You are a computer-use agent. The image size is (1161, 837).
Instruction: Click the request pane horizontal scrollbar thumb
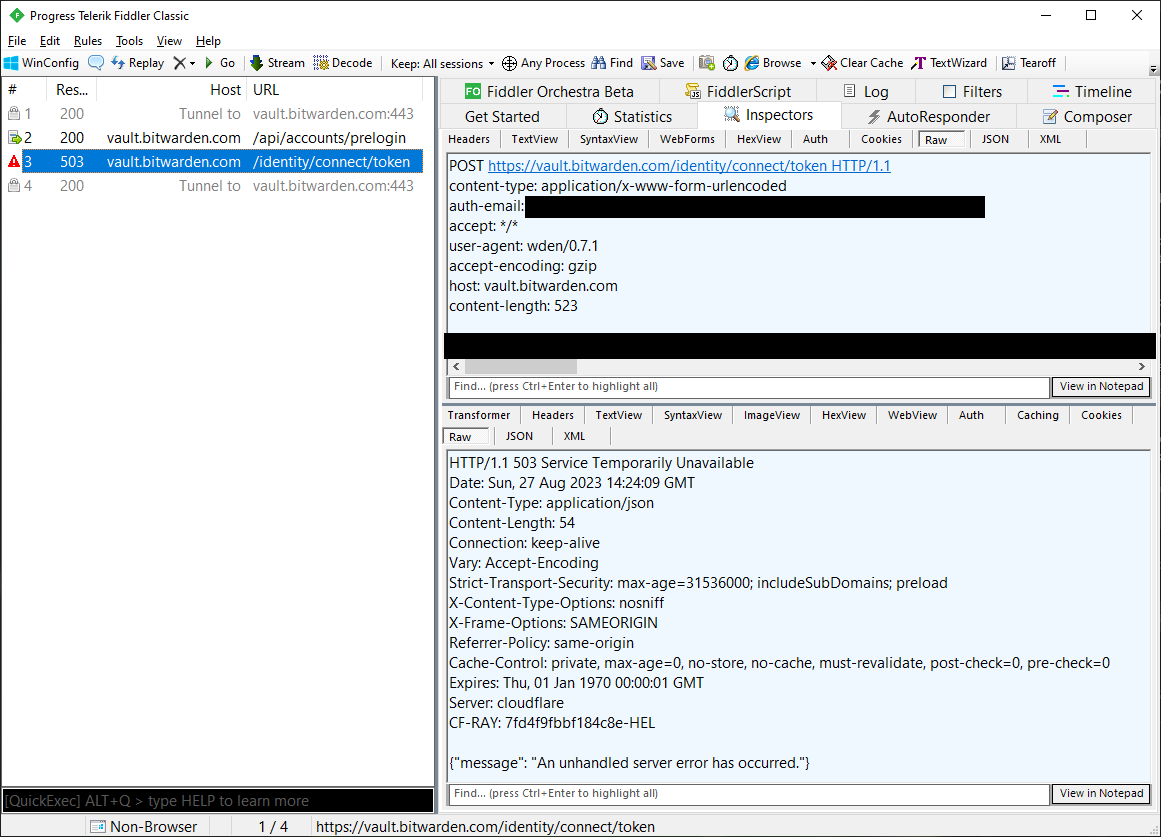point(521,367)
